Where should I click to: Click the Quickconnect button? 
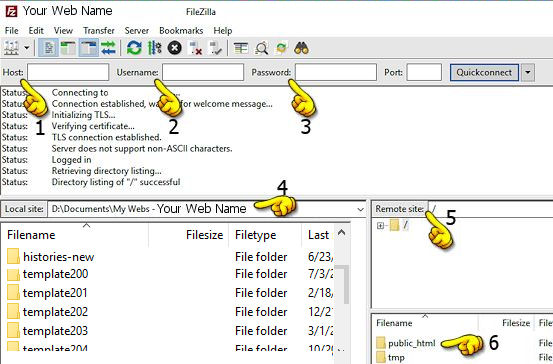pos(484,72)
